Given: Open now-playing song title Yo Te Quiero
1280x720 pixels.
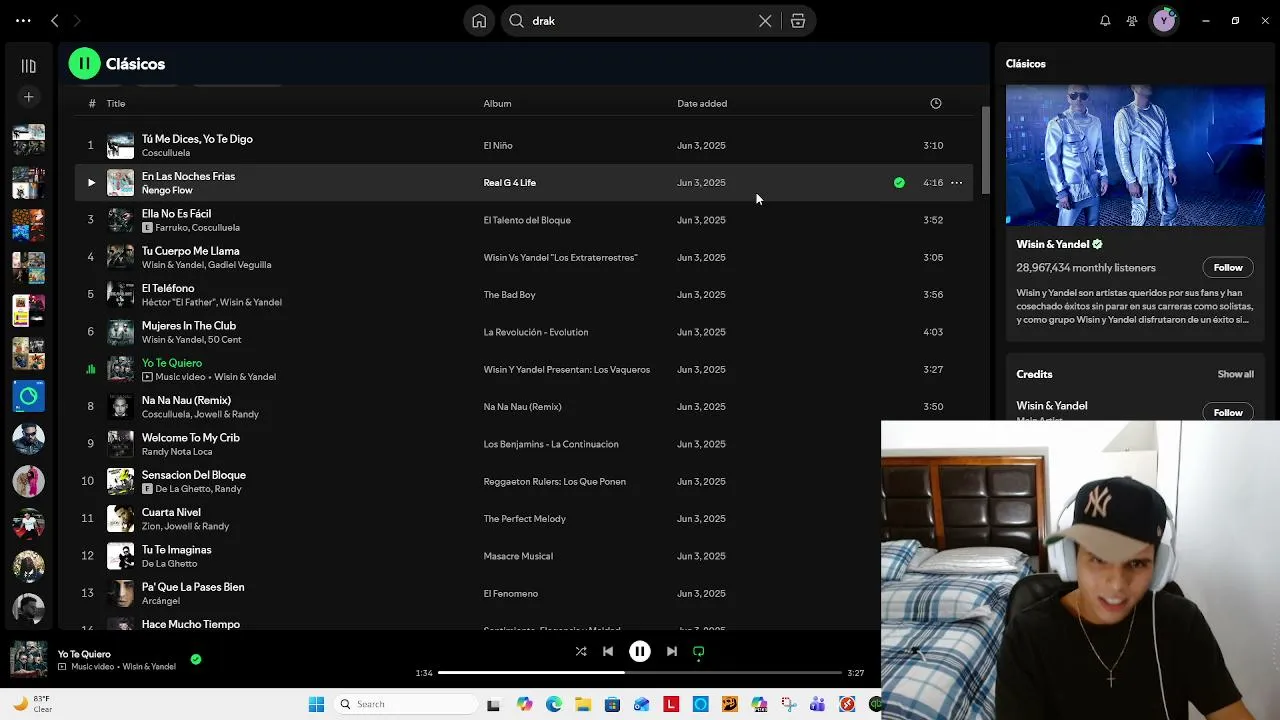Looking at the screenshot, I should coord(84,654).
